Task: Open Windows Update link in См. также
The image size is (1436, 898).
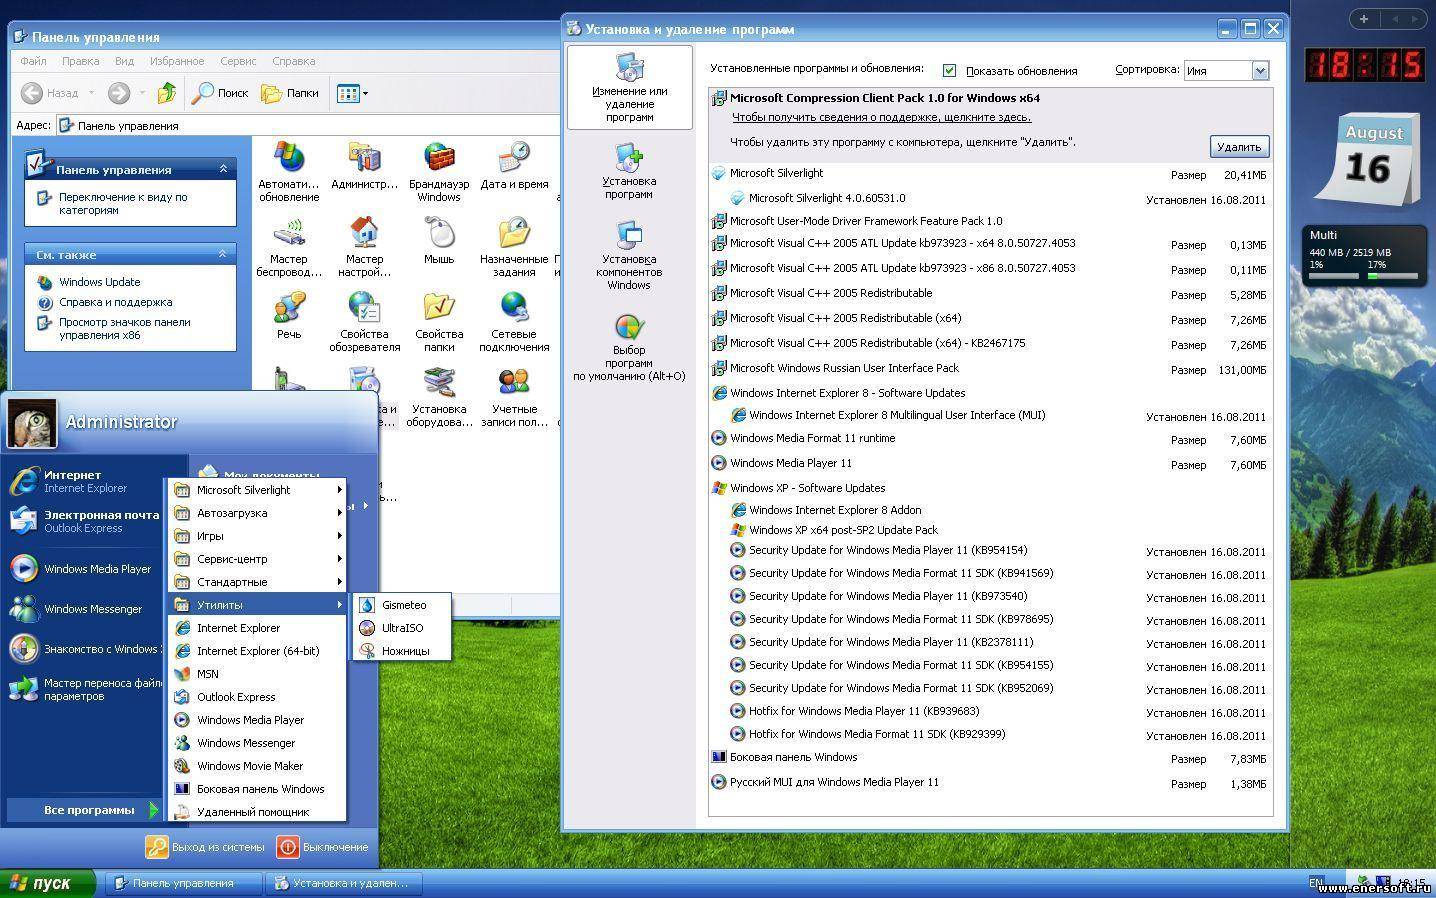Action: [99, 282]
